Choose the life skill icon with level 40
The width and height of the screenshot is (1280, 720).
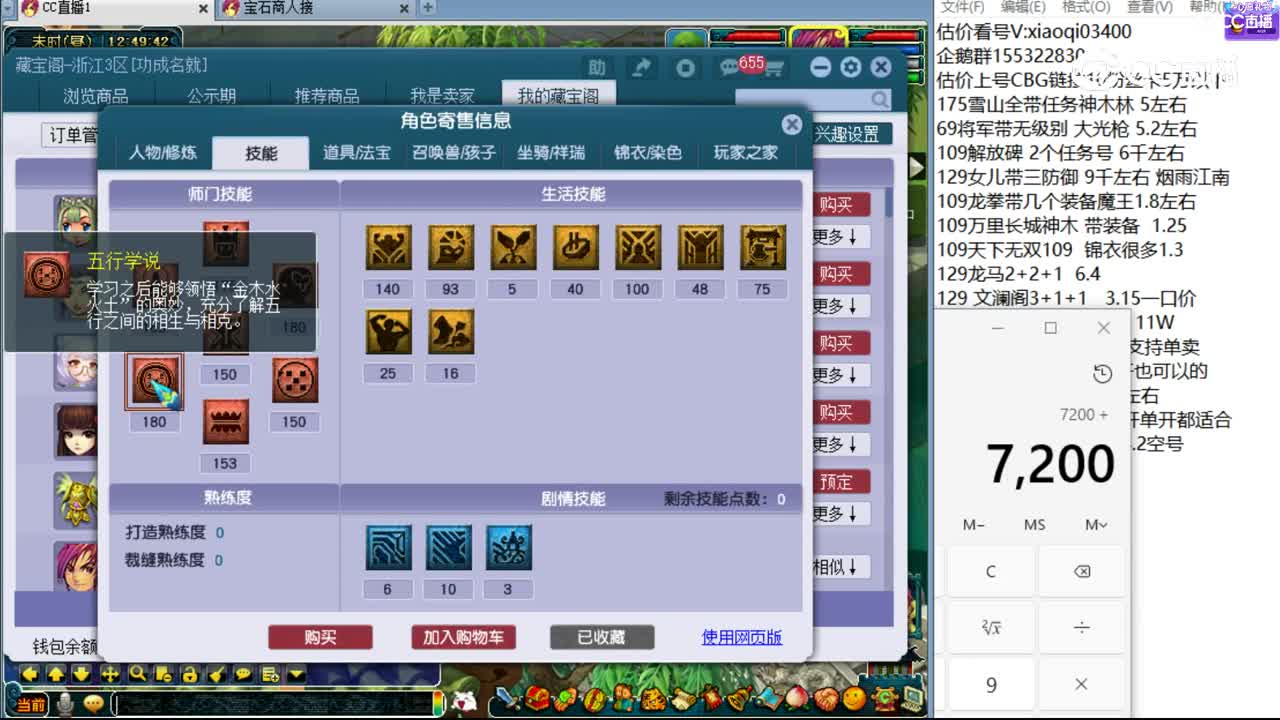(x=575, y=247)
